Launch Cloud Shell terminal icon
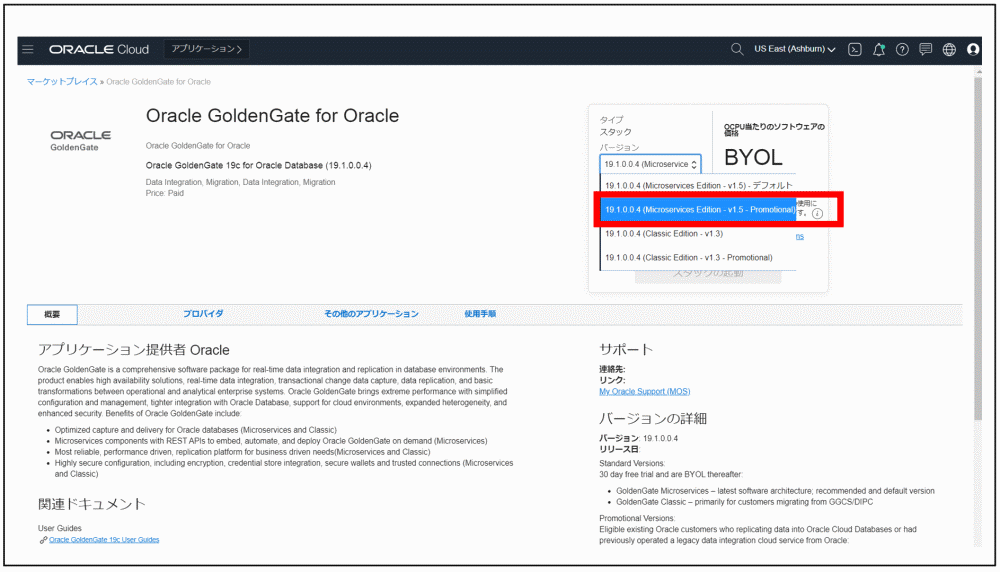 tap(855, 49)
